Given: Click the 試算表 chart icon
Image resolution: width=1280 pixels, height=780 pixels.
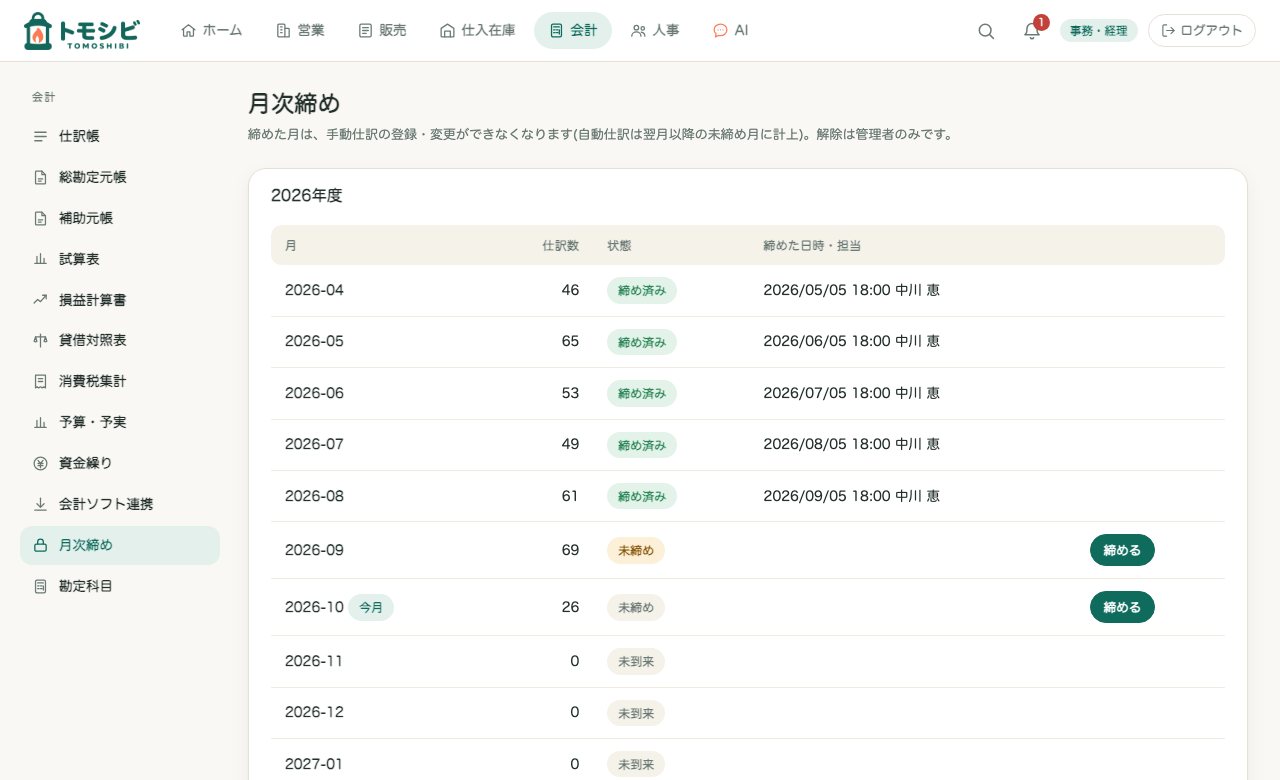Looking at the screenshot, I should 41,259.
